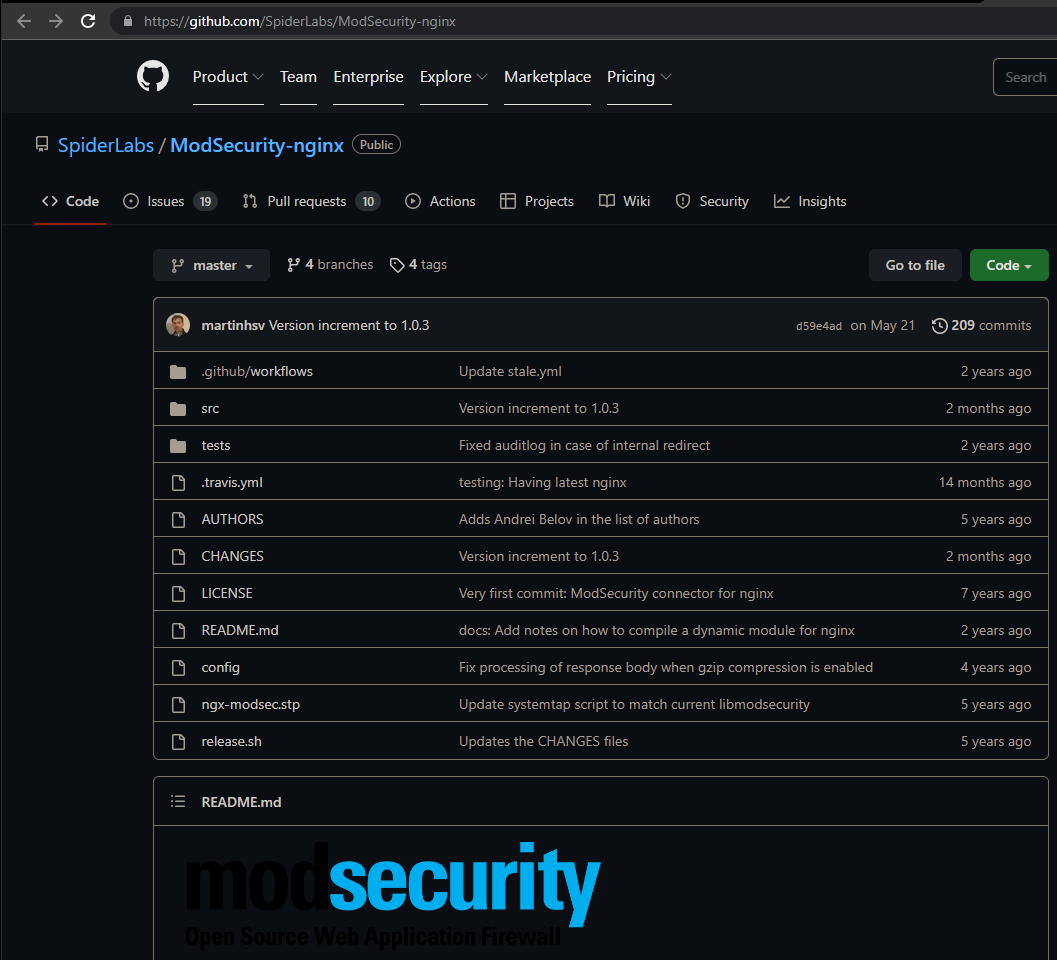Open commit hash d59e4ad

tap(818, 326)
